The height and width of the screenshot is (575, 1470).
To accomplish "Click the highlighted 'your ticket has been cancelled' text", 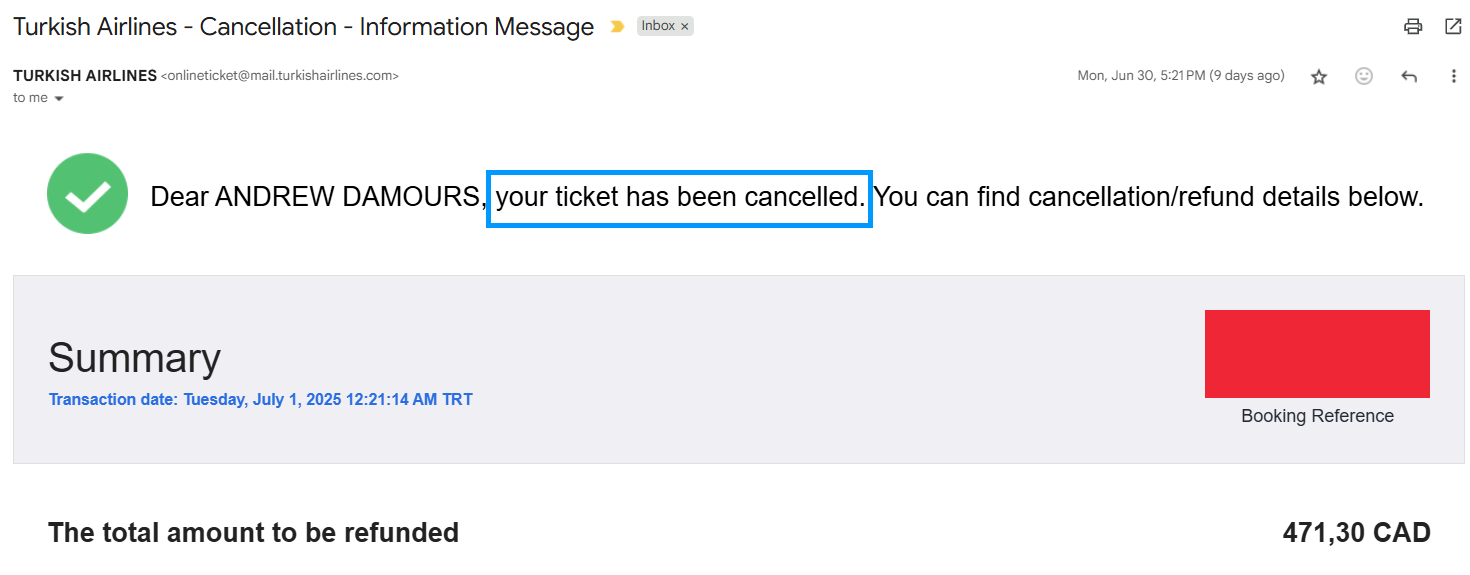I will (680, 198).
